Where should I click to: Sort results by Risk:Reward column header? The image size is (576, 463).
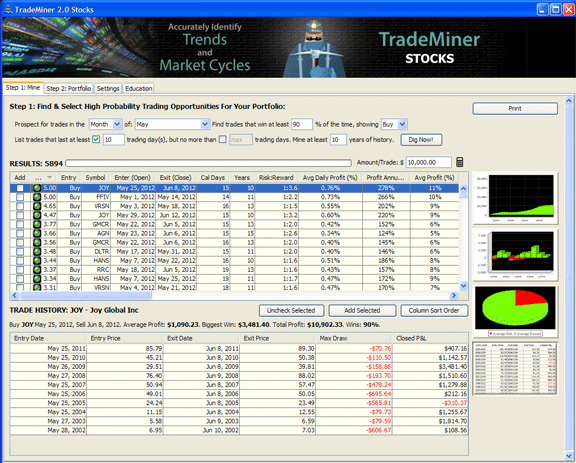pyautogui.click(x=276, y=177)
